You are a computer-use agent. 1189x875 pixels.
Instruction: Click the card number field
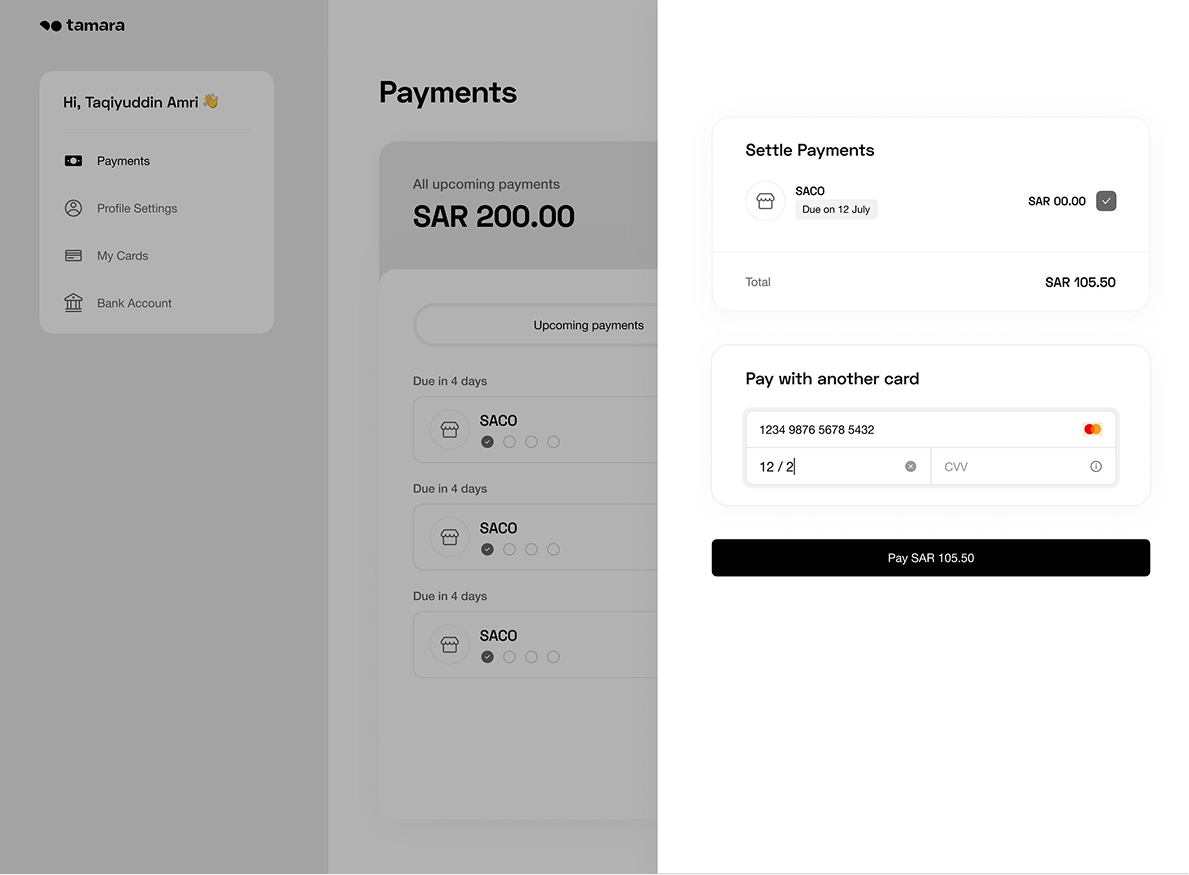coord(930,429)
